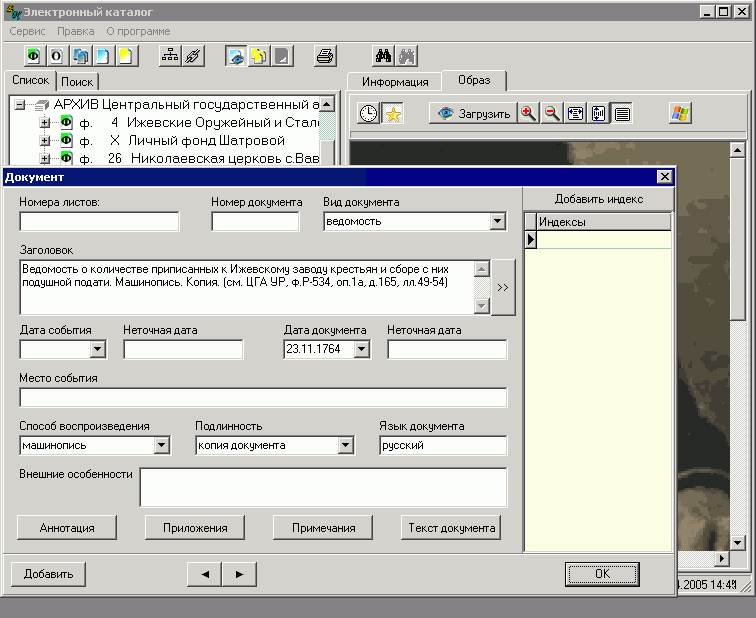Click the black binoculars search icon
The image size is (756, 618).
click(383, 56)
